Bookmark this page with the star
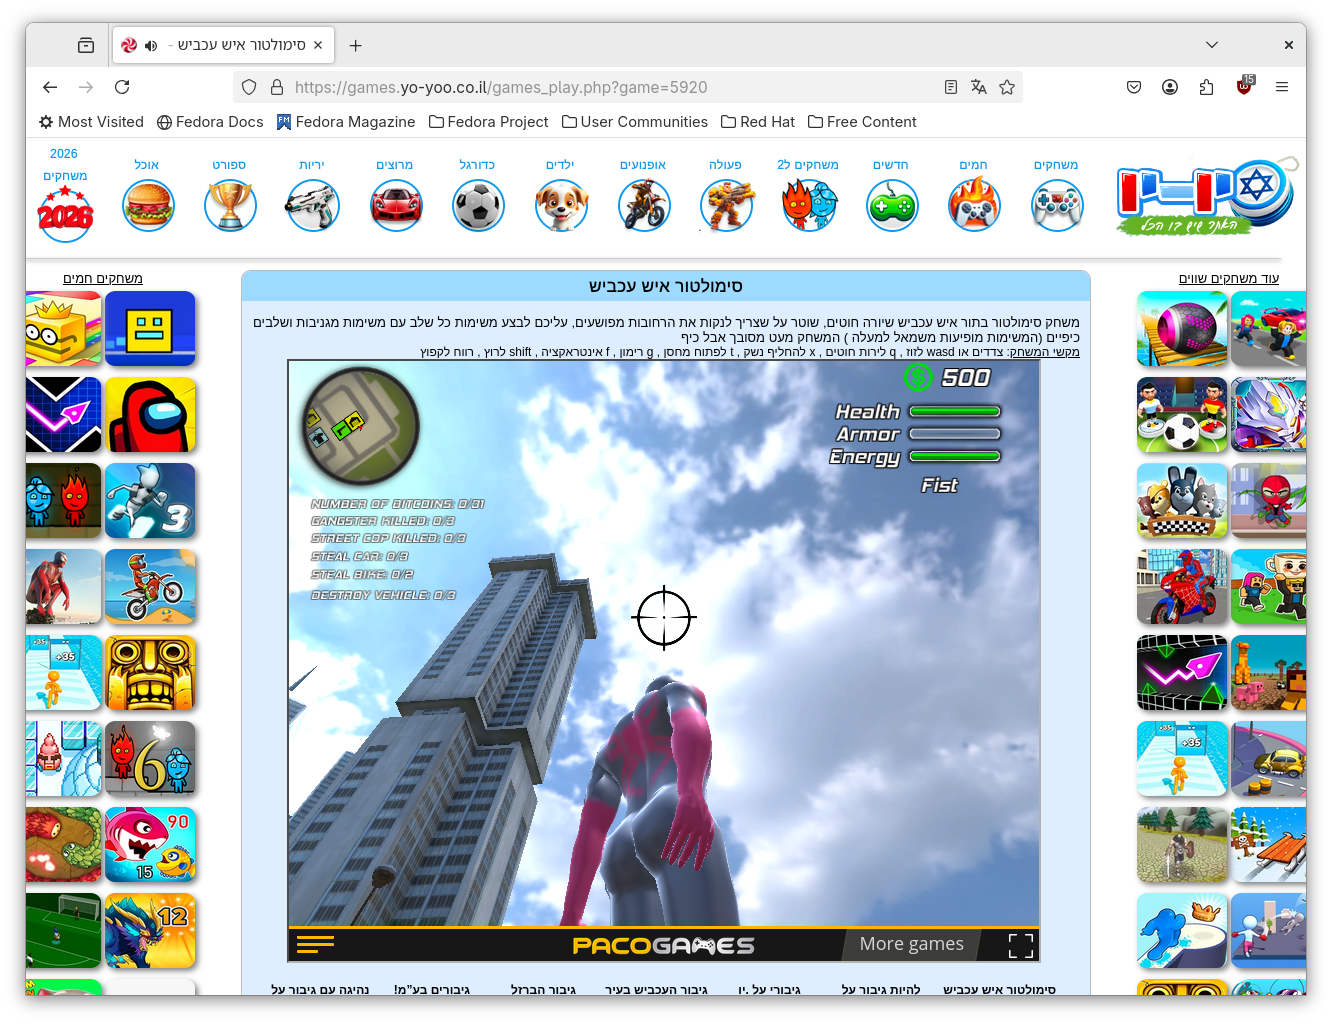The height and width of the screenshot is (1024, 1332). click(x=1007, y=87)
